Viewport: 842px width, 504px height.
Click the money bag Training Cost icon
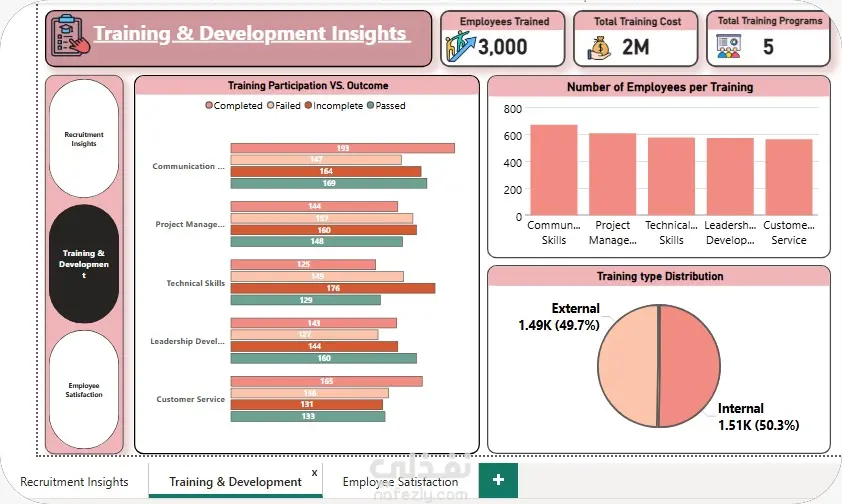point(599,48)
